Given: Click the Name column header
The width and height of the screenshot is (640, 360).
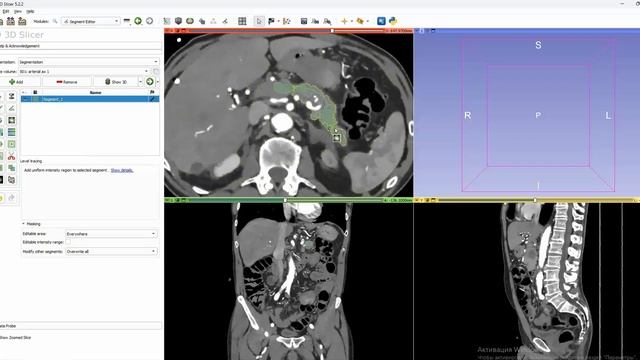Looking at the screenshot, I should tap(95, 93).
